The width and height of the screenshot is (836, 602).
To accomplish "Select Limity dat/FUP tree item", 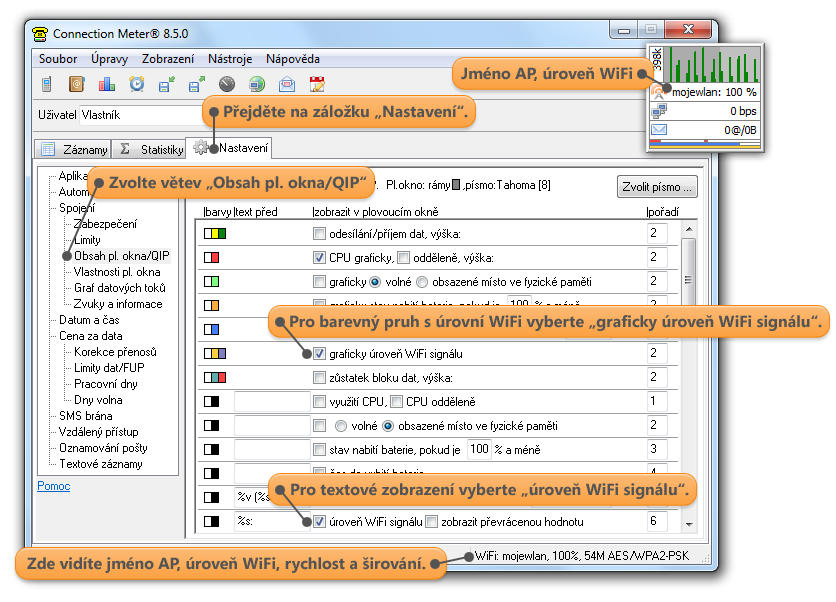I will pyautogui.click(x=109, y=368).
